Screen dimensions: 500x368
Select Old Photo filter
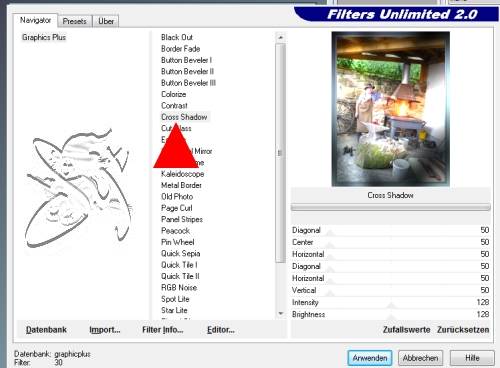(177, 196)
